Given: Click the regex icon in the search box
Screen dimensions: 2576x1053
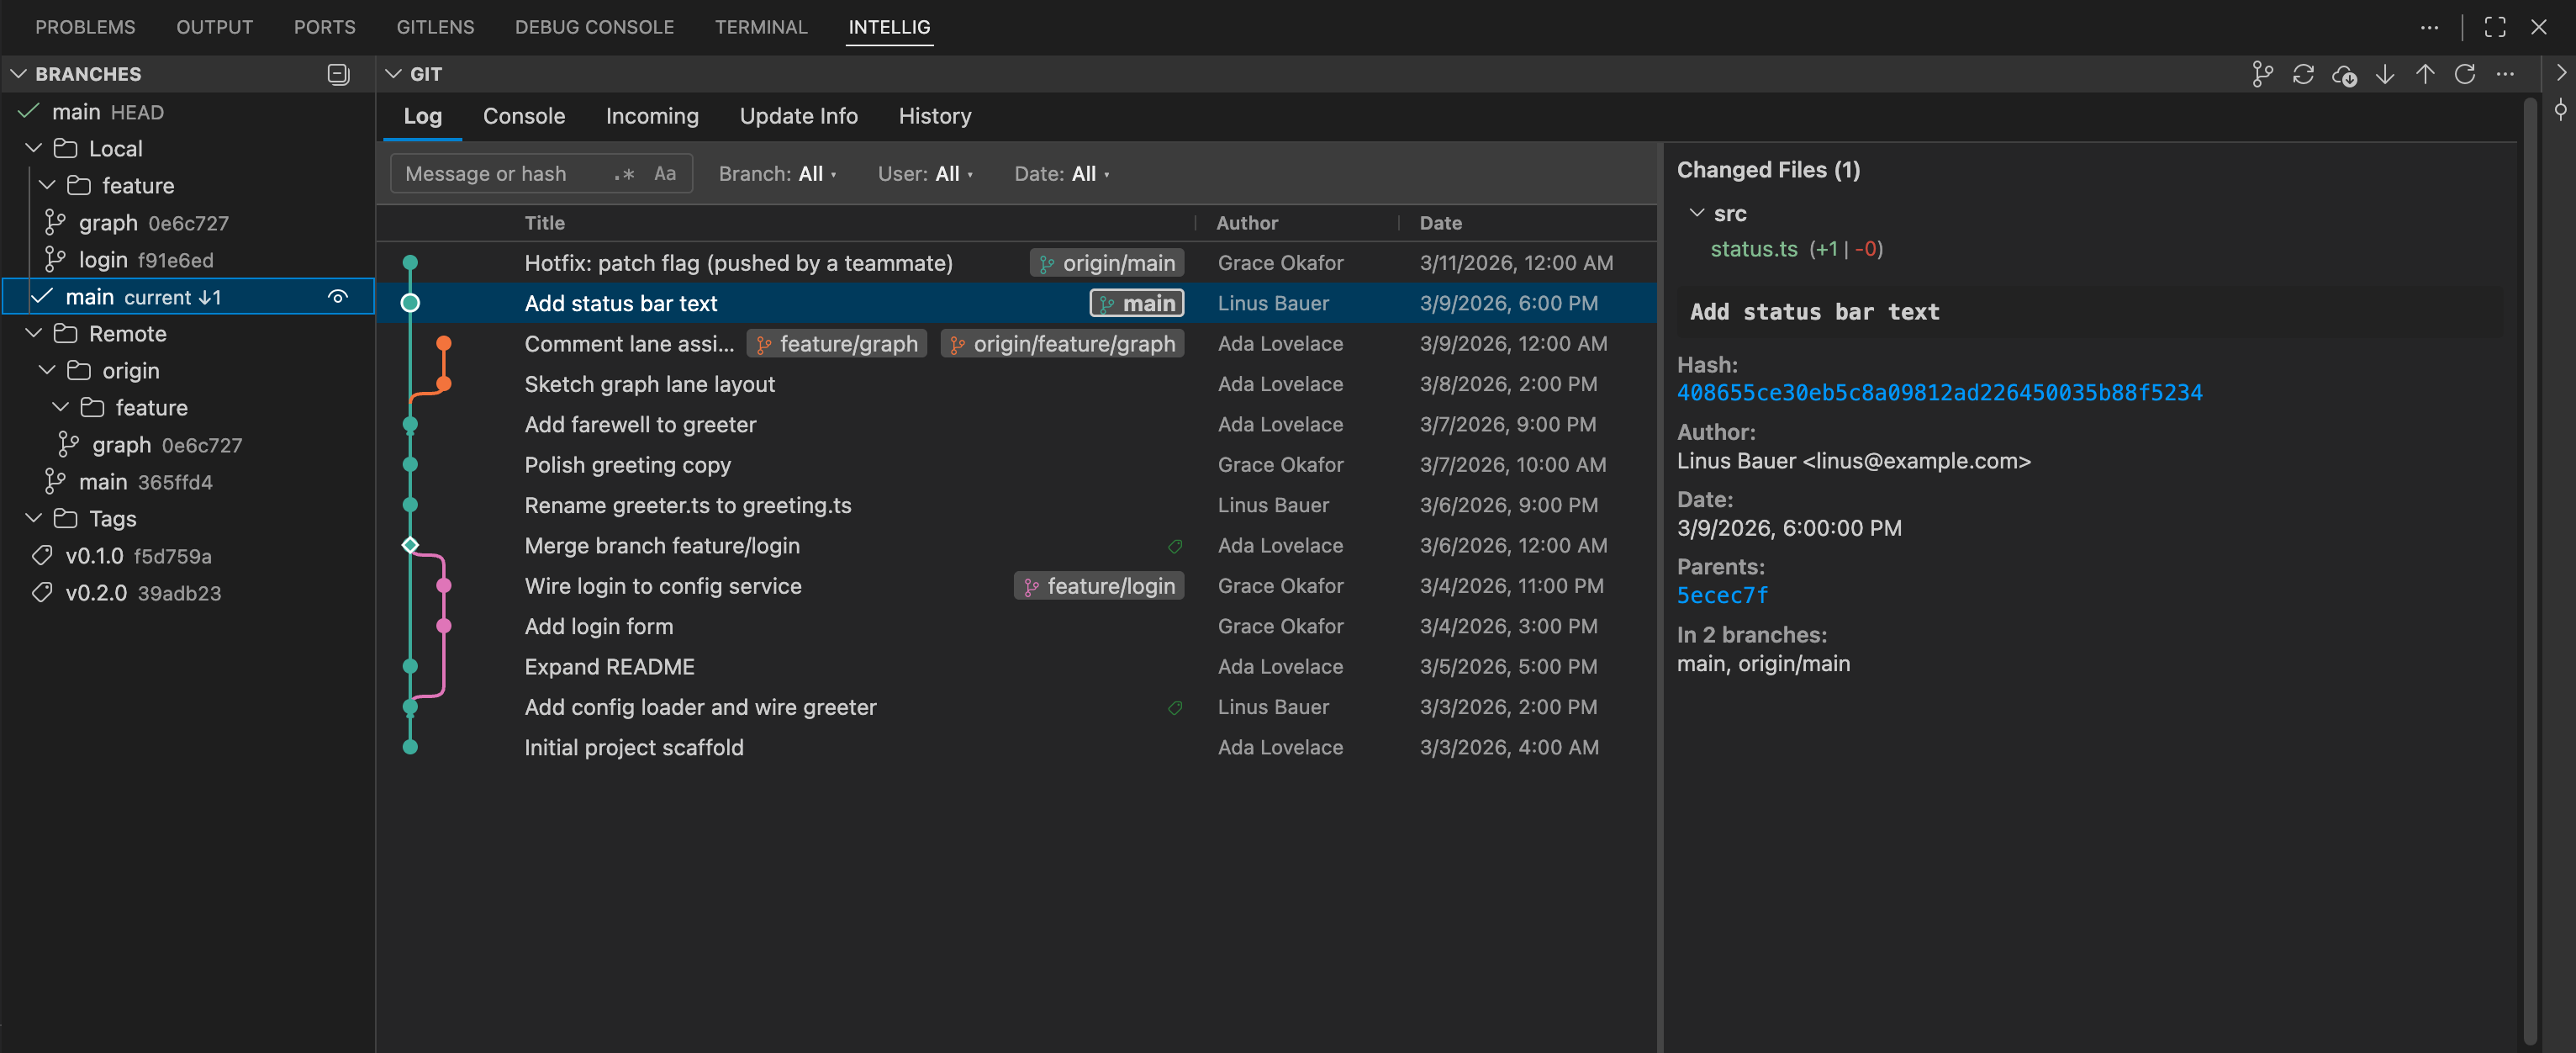Looking at the screenshot, I should coord(624,174).
